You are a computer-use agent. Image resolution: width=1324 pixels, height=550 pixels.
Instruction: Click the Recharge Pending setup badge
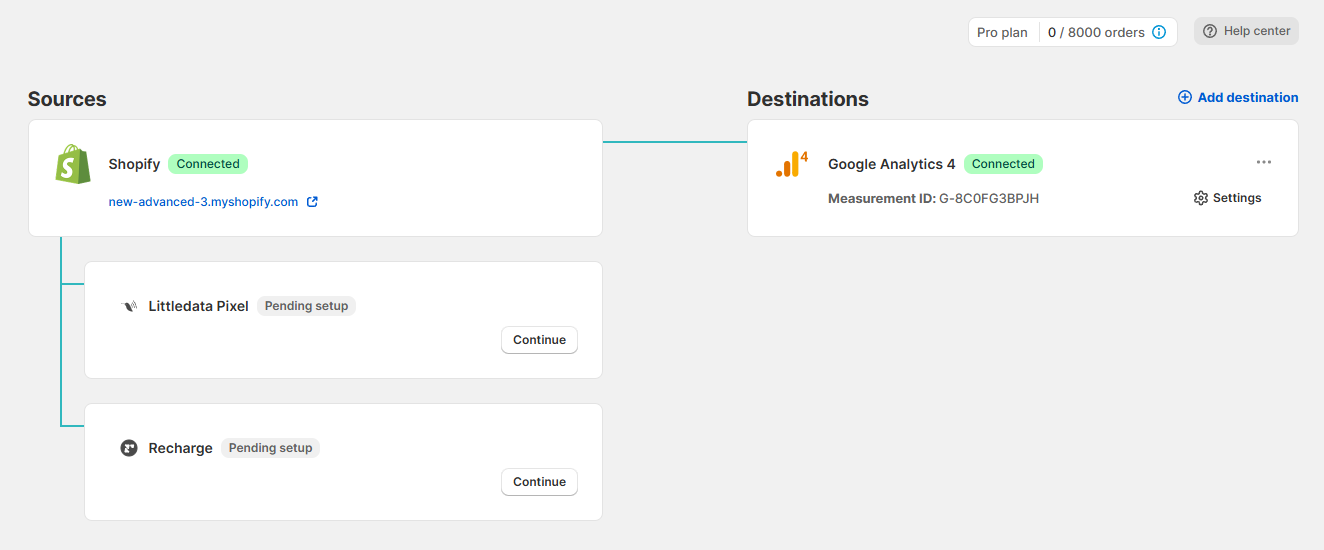(270, 448)
